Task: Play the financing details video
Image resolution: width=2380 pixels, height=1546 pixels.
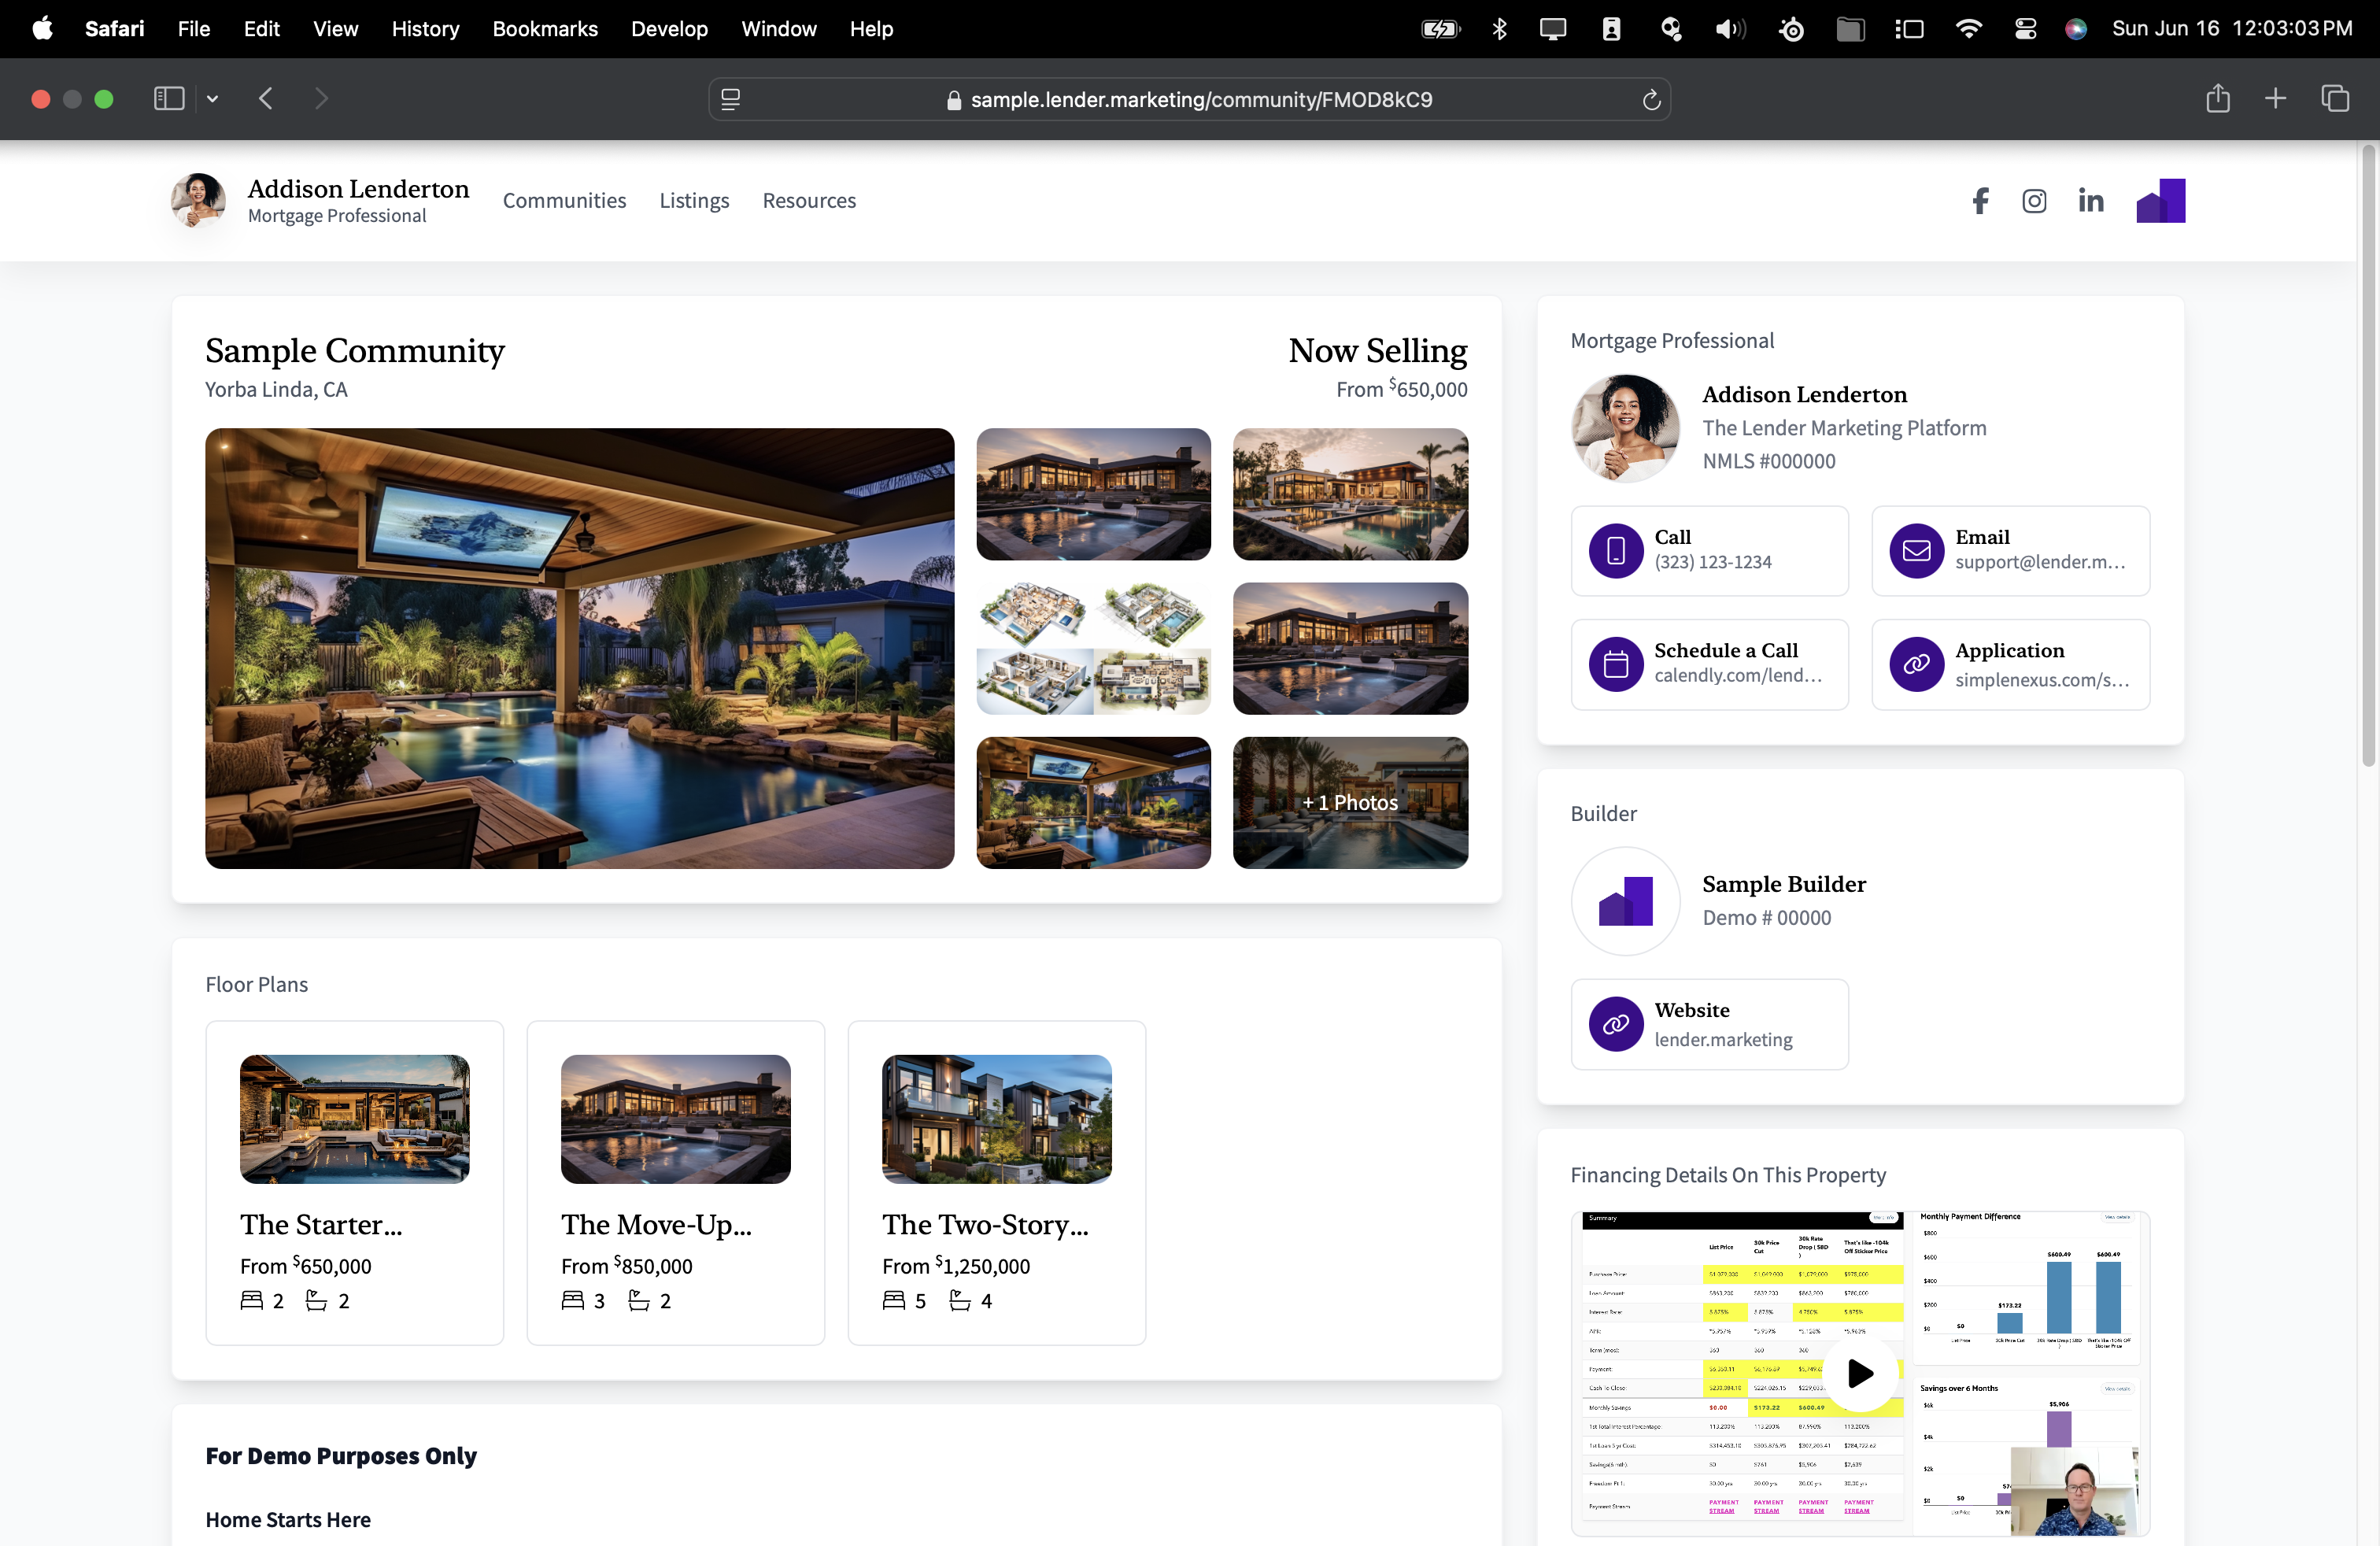Action: [x=1860, y=1373]
